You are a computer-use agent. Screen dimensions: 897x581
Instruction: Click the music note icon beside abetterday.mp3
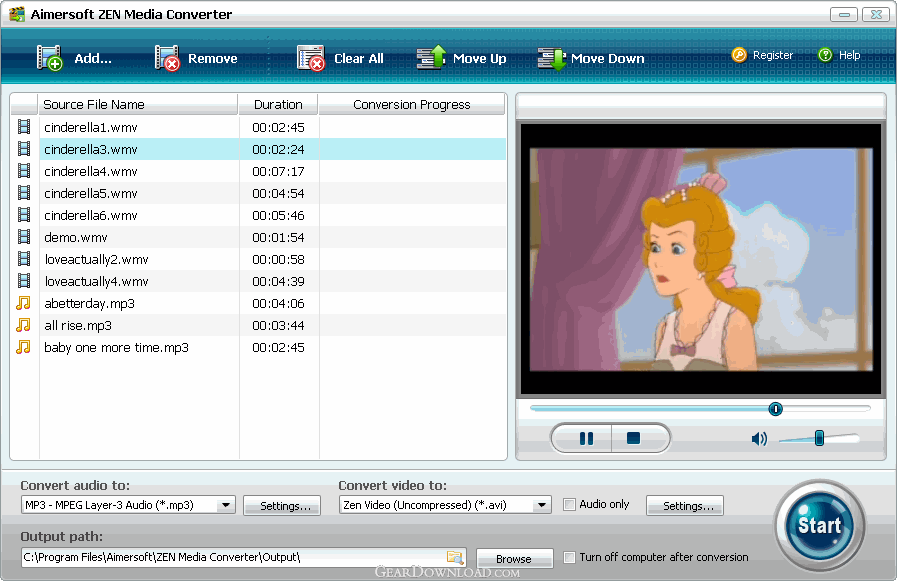point(23,303)
